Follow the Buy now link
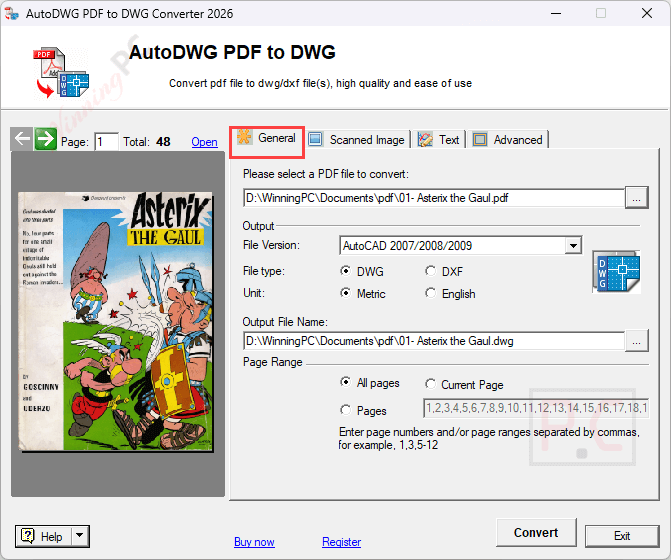The width and height of the screenshot is (671, 560). point(254,542)
